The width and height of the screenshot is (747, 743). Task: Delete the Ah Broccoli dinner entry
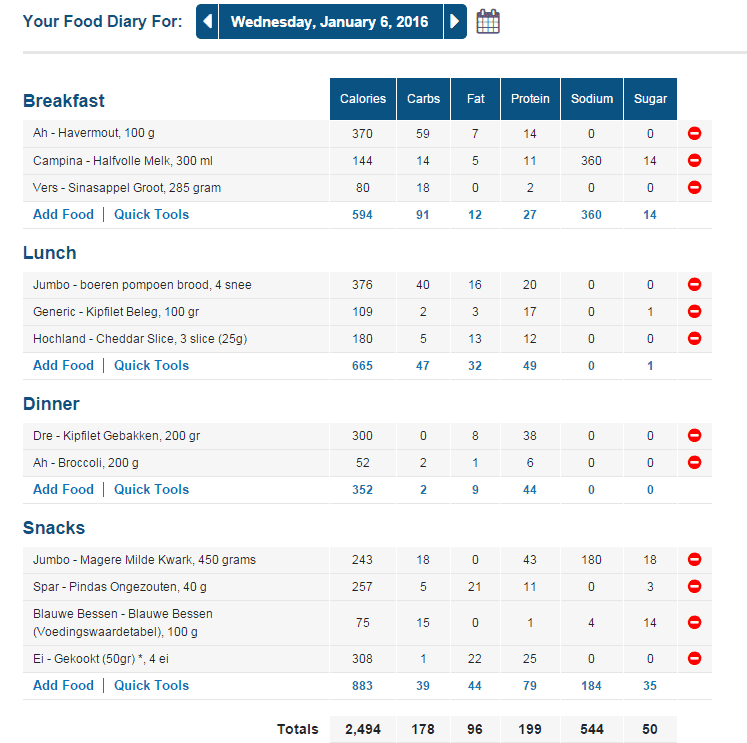click(x=694, y=463)
